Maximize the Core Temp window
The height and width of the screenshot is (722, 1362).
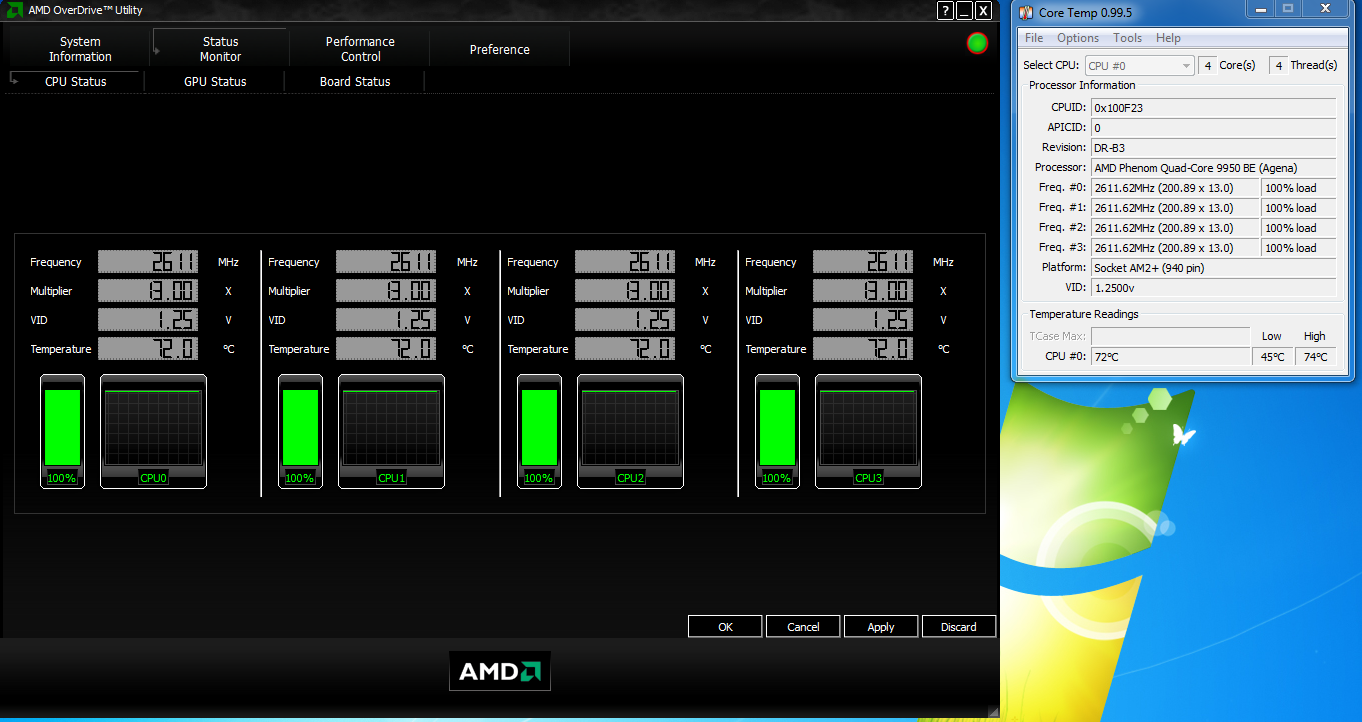point(1288,9)
